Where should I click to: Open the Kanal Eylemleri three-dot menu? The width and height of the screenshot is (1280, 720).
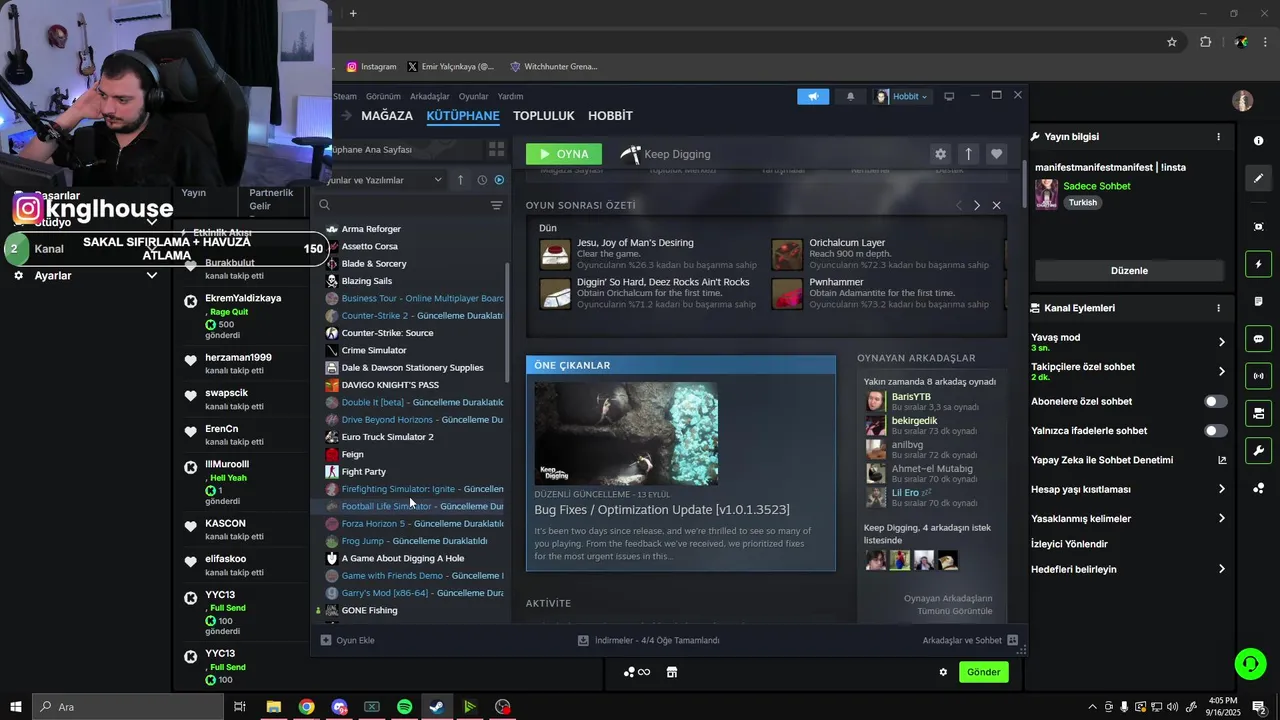pos(1218,308)
